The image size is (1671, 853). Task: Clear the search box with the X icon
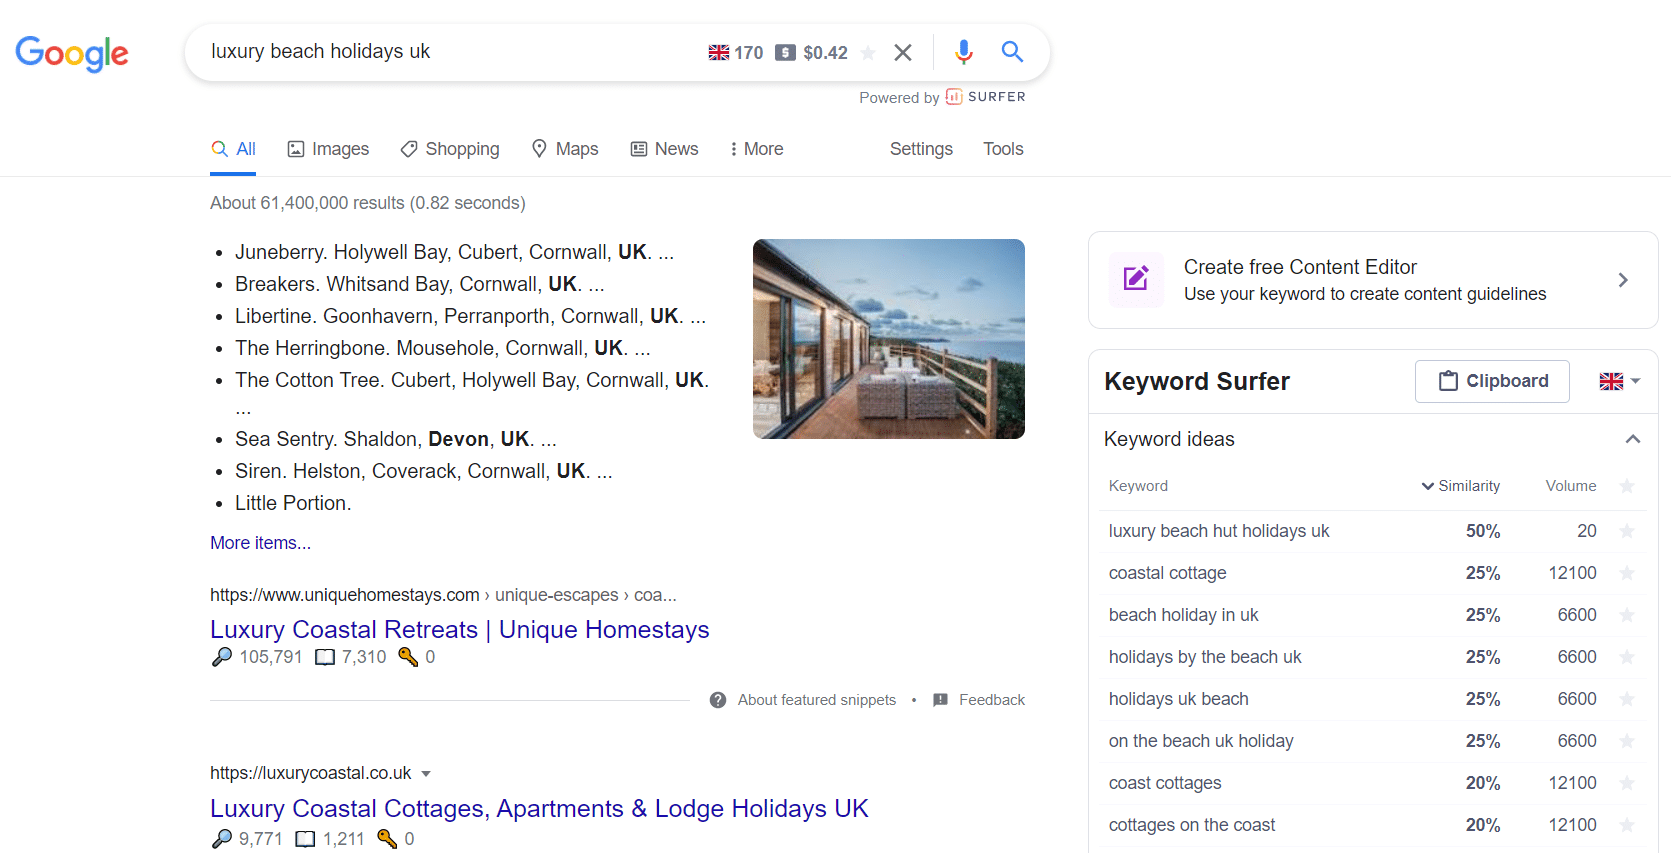pyautogui.click(x=903, y=52)
